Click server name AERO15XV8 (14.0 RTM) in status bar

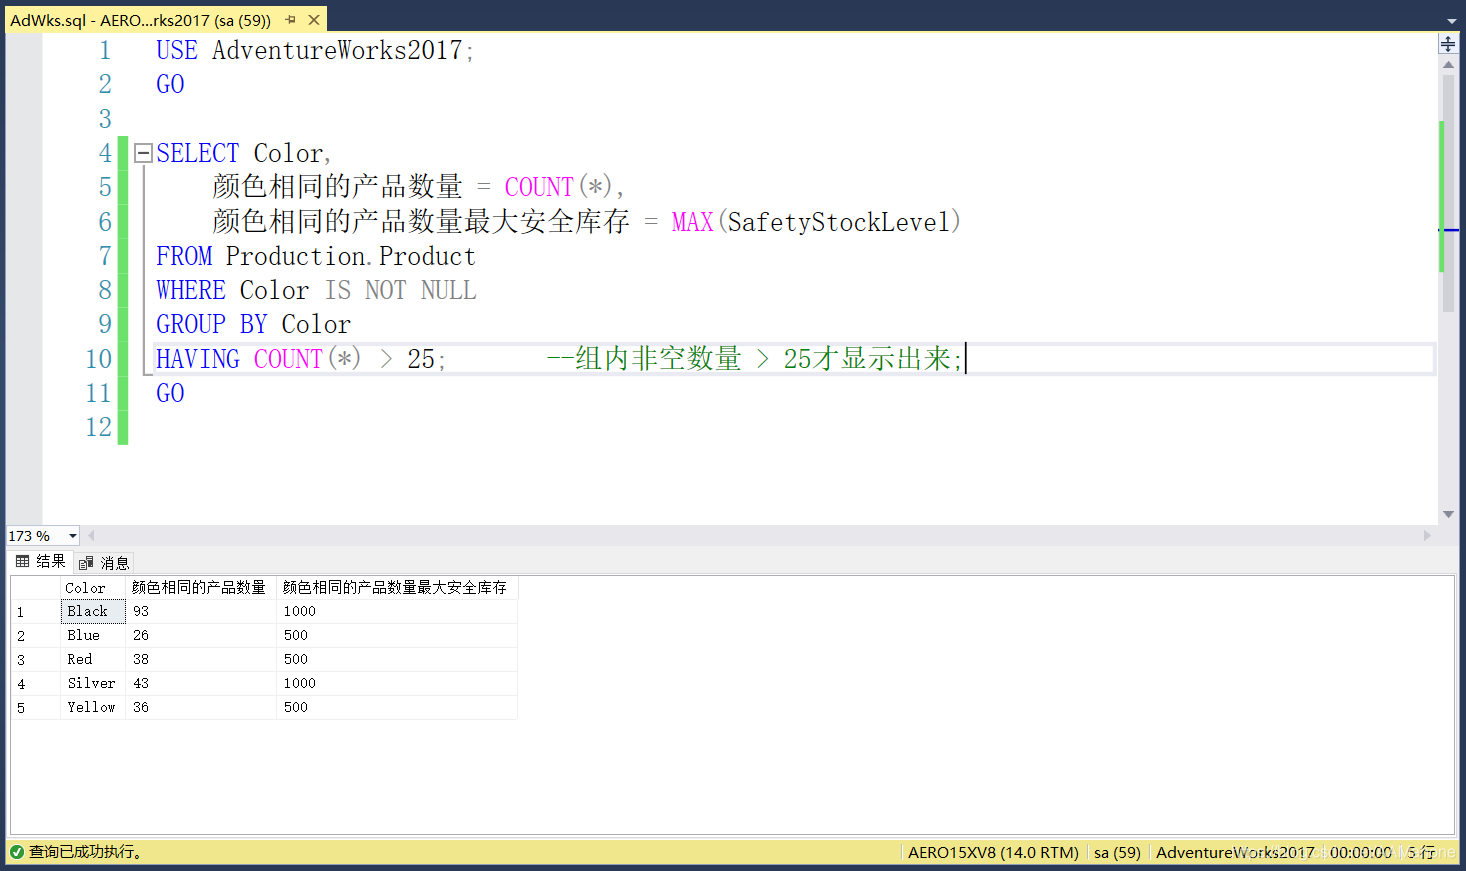pos(993,852)
